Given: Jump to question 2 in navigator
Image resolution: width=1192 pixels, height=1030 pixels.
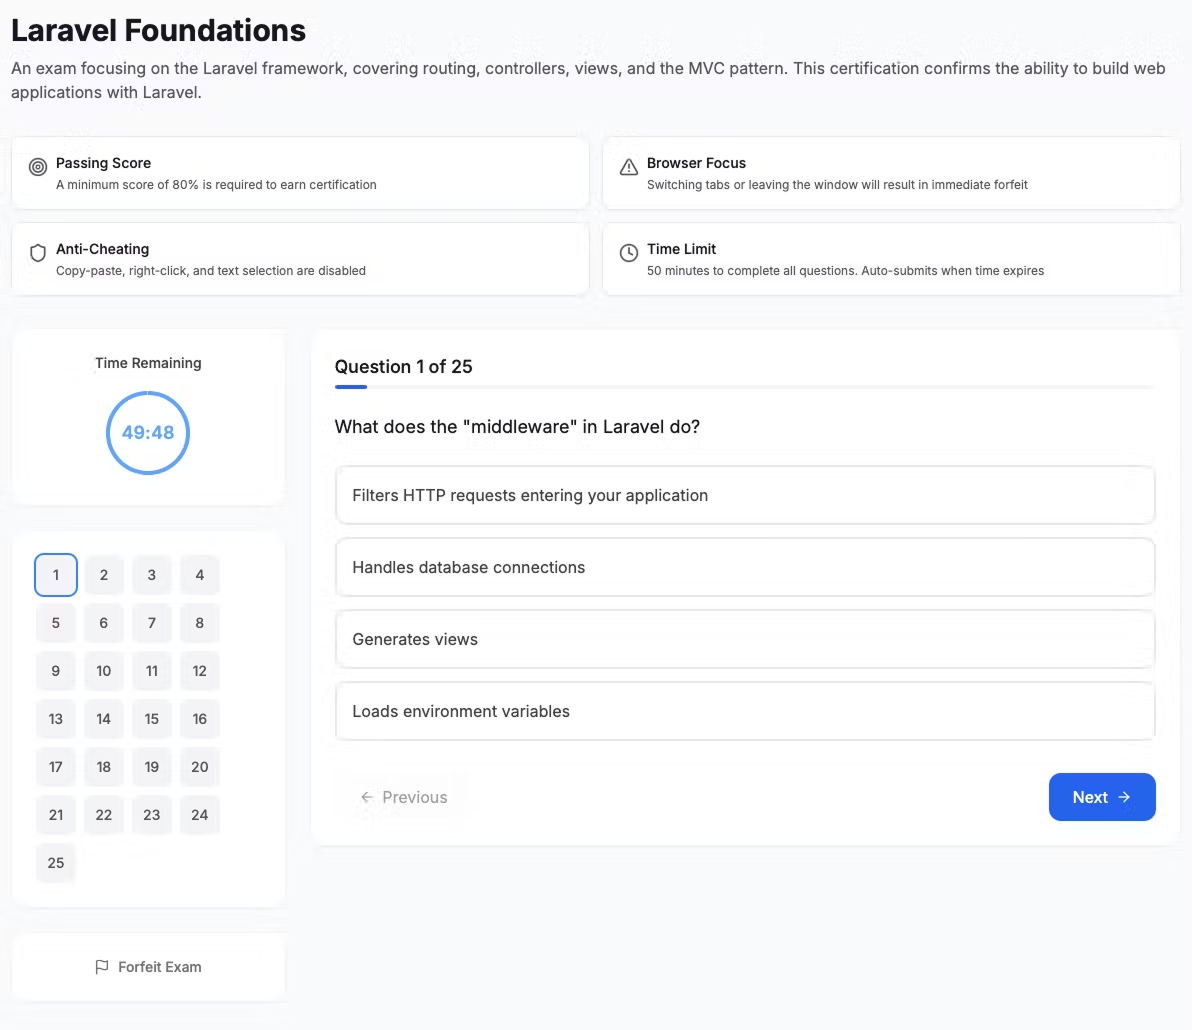Looking at the screenshot, I should (104, 575).
